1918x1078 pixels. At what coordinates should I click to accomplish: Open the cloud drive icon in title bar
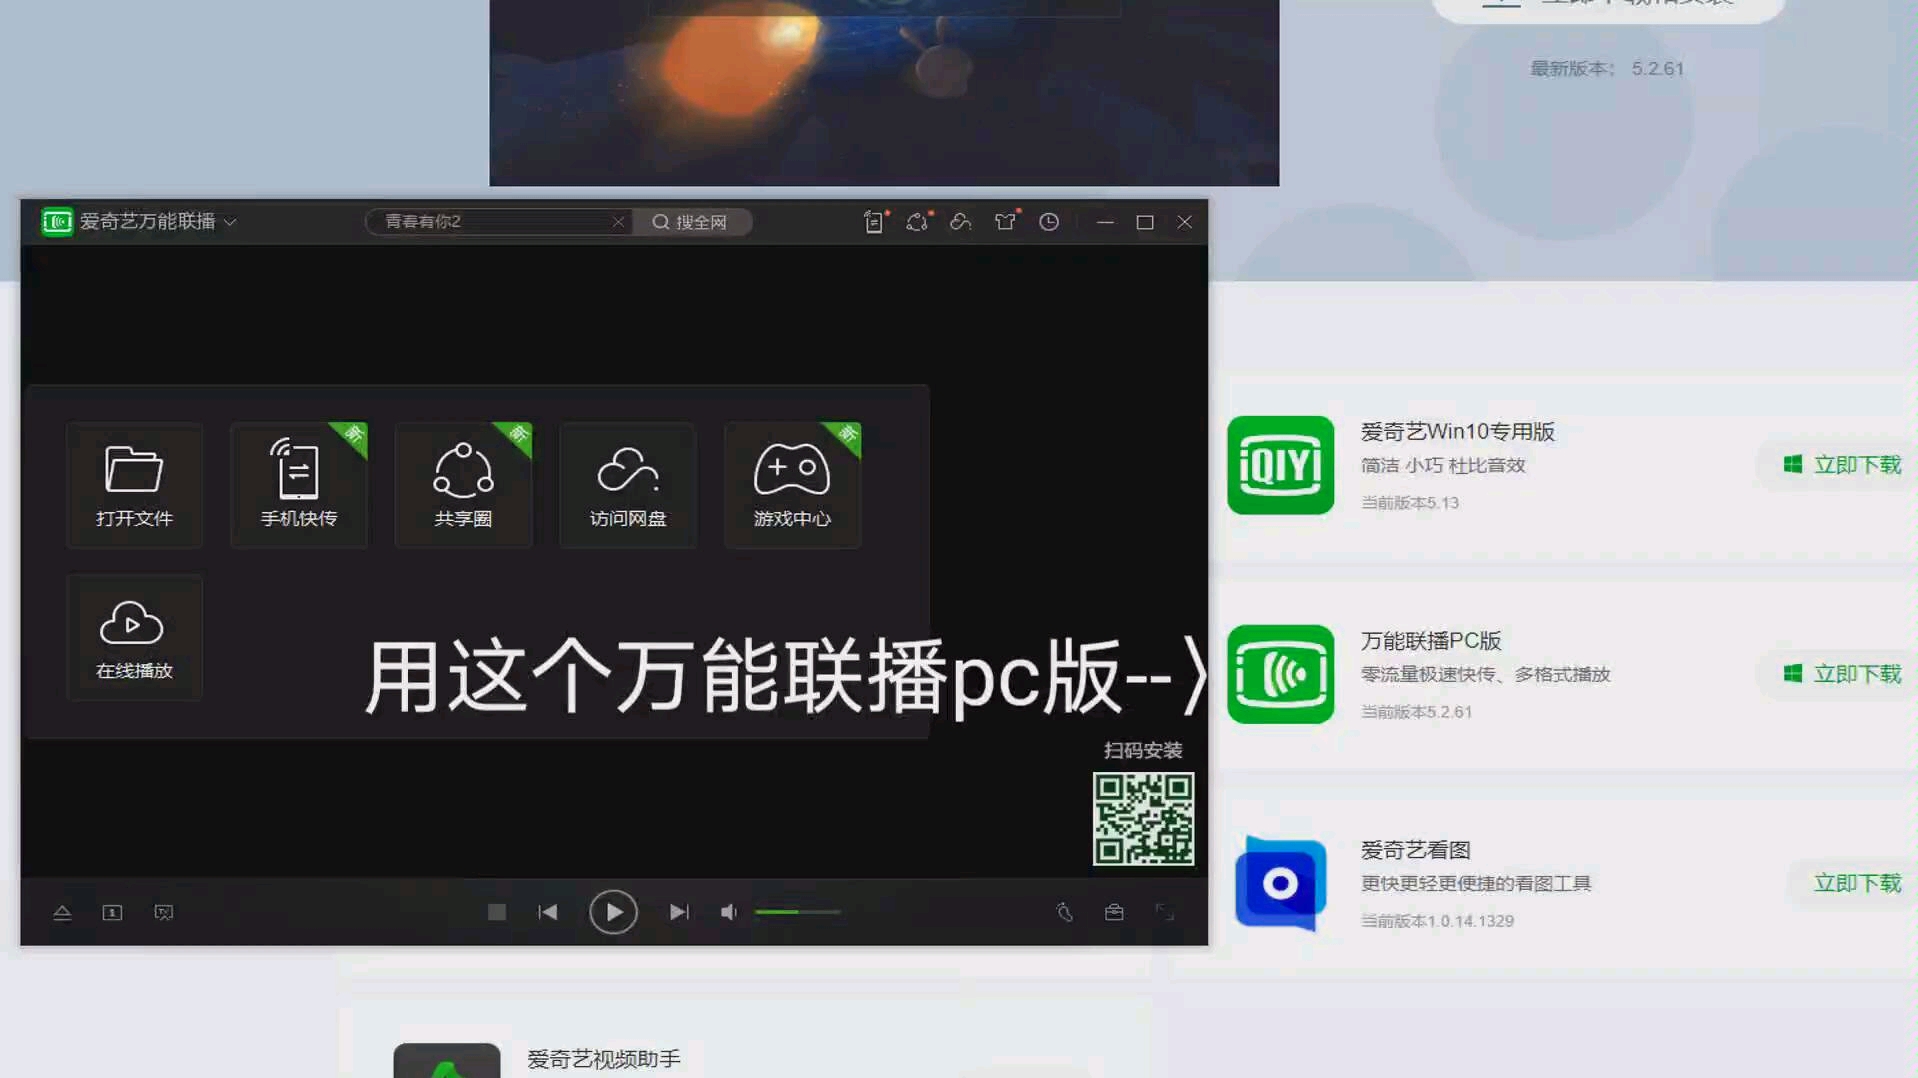(961, 222)
